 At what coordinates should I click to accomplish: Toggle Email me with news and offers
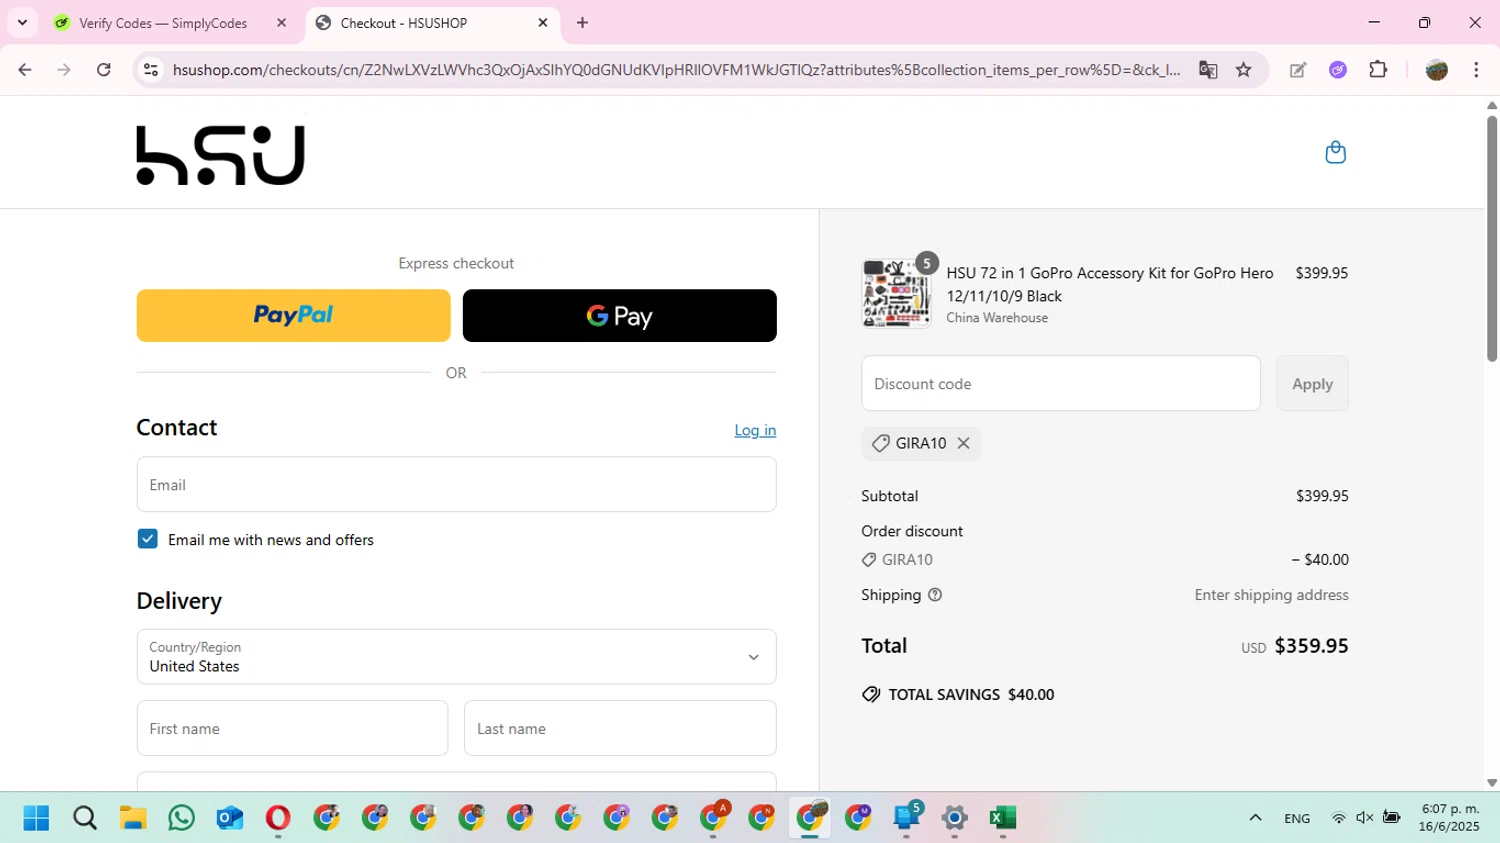(147, 539)
